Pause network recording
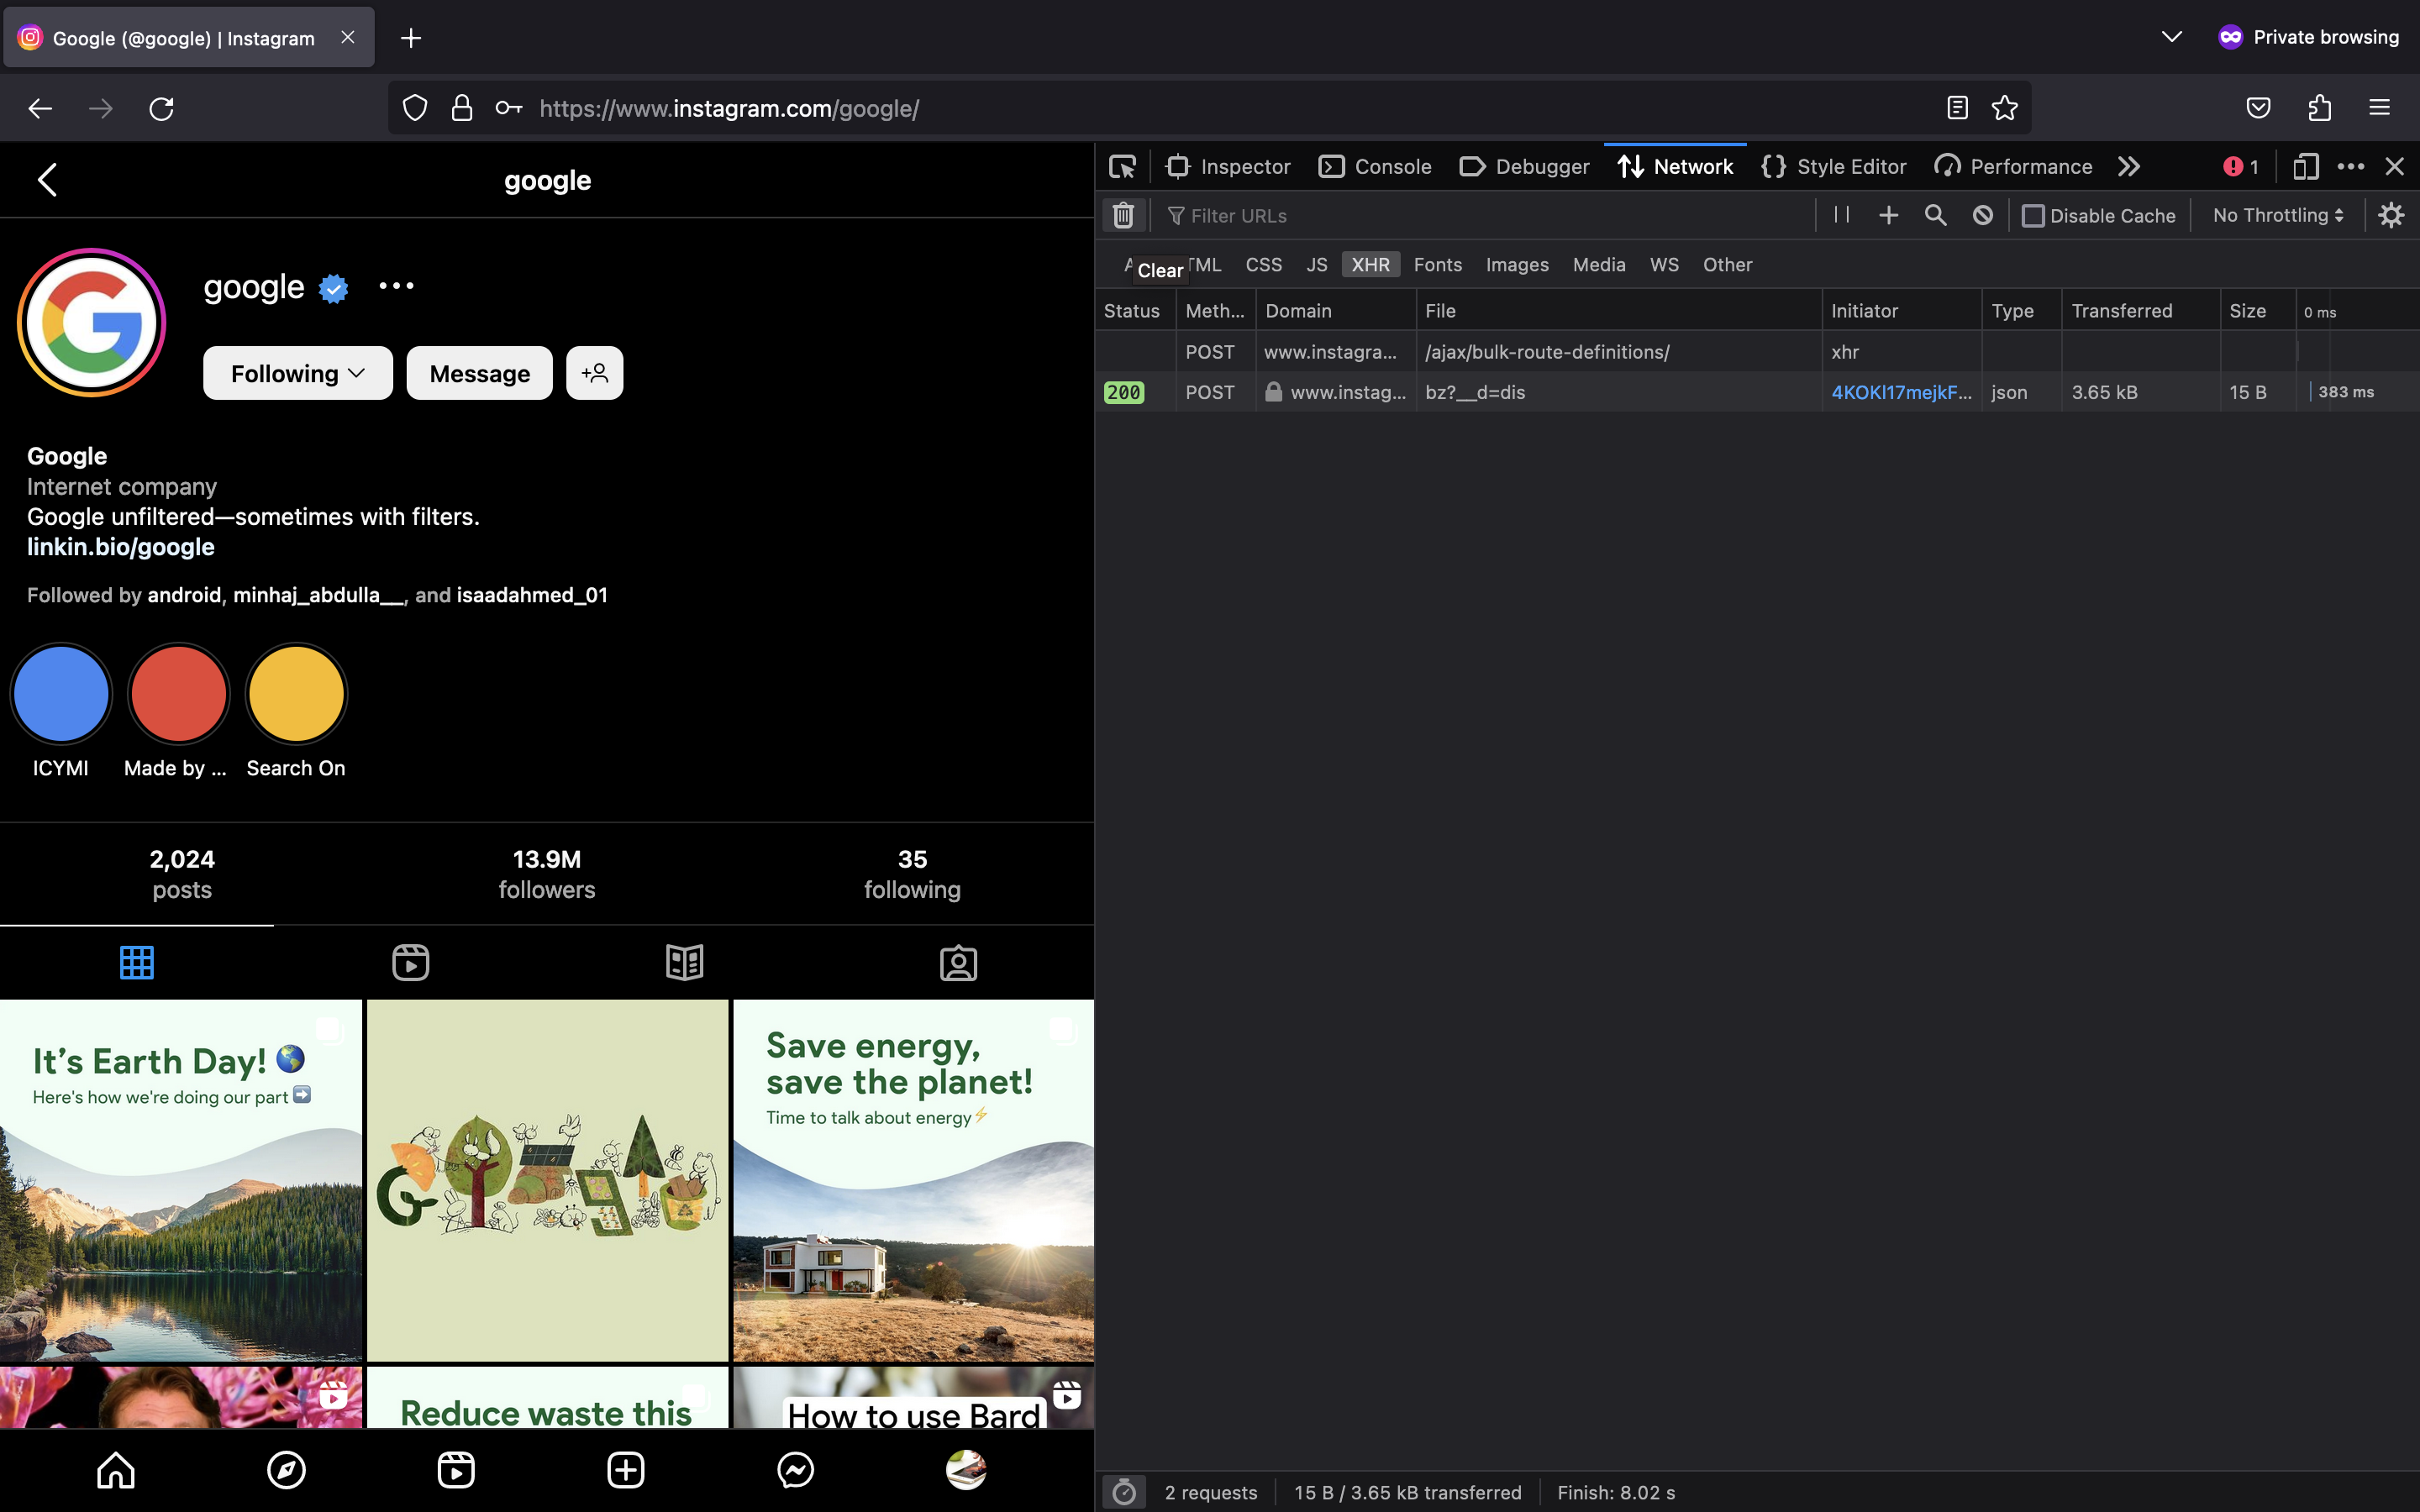2420x1512 pixels. tap(1841, 215)
